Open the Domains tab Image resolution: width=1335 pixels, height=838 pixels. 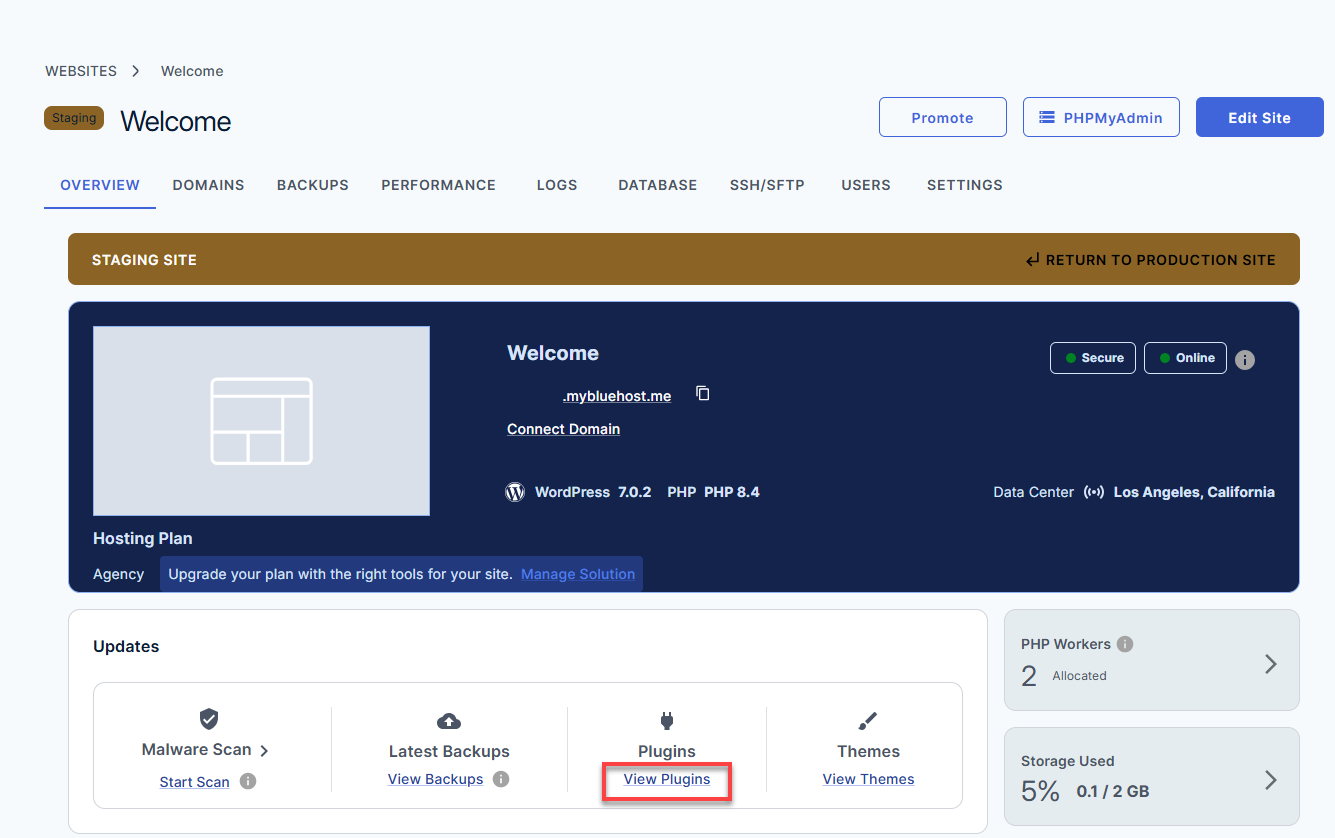(x=208, y=185)
